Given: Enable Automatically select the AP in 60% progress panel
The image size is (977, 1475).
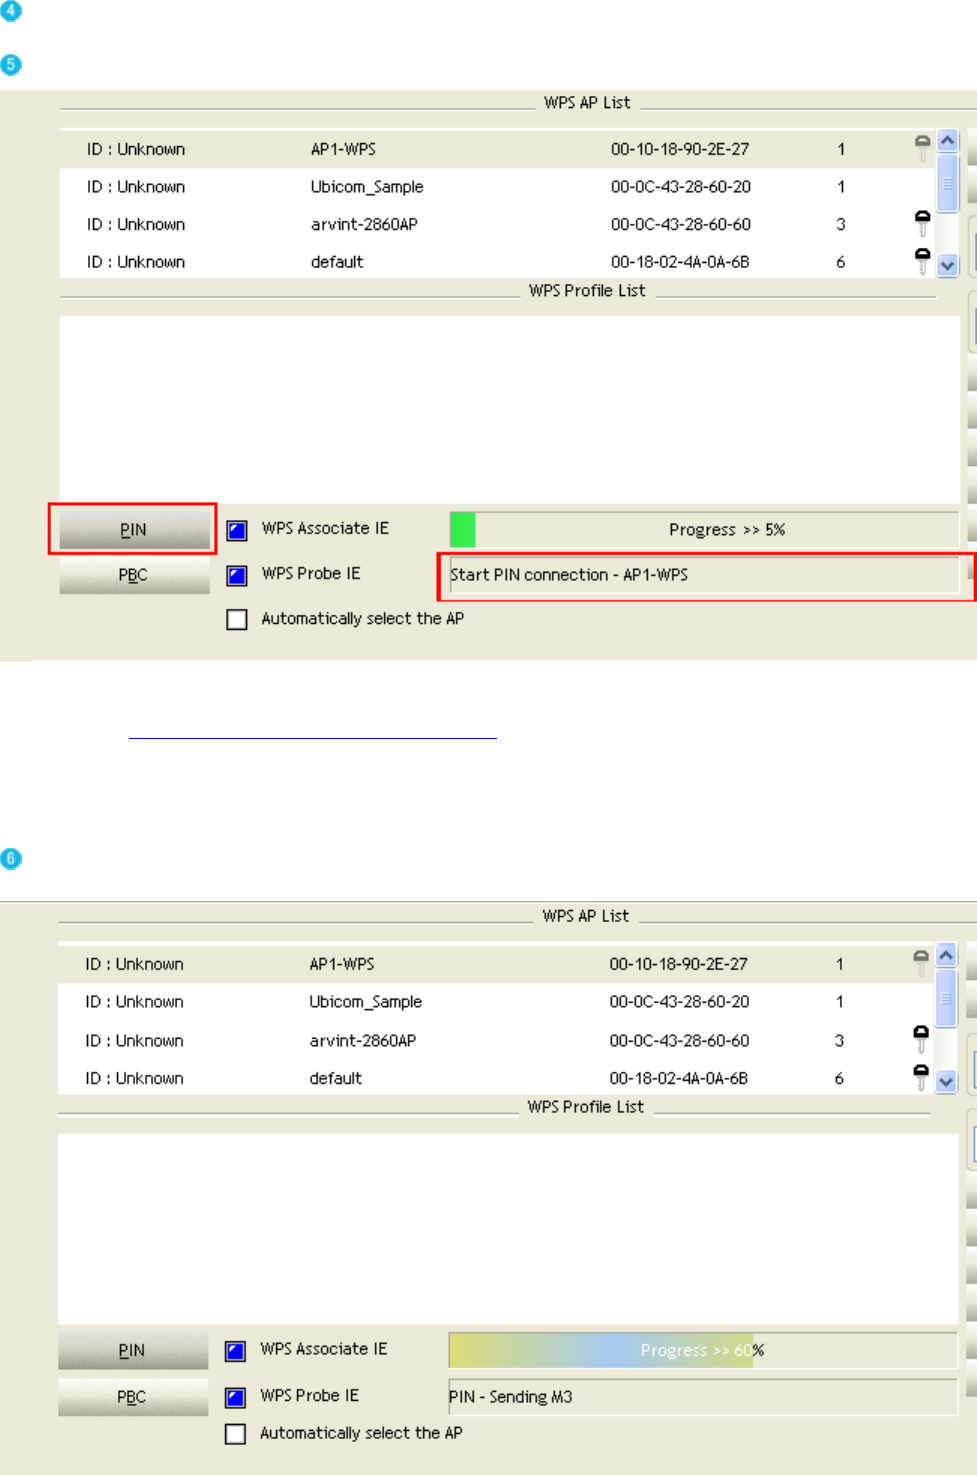Looking at the screenshot, I should [236, 1434].
